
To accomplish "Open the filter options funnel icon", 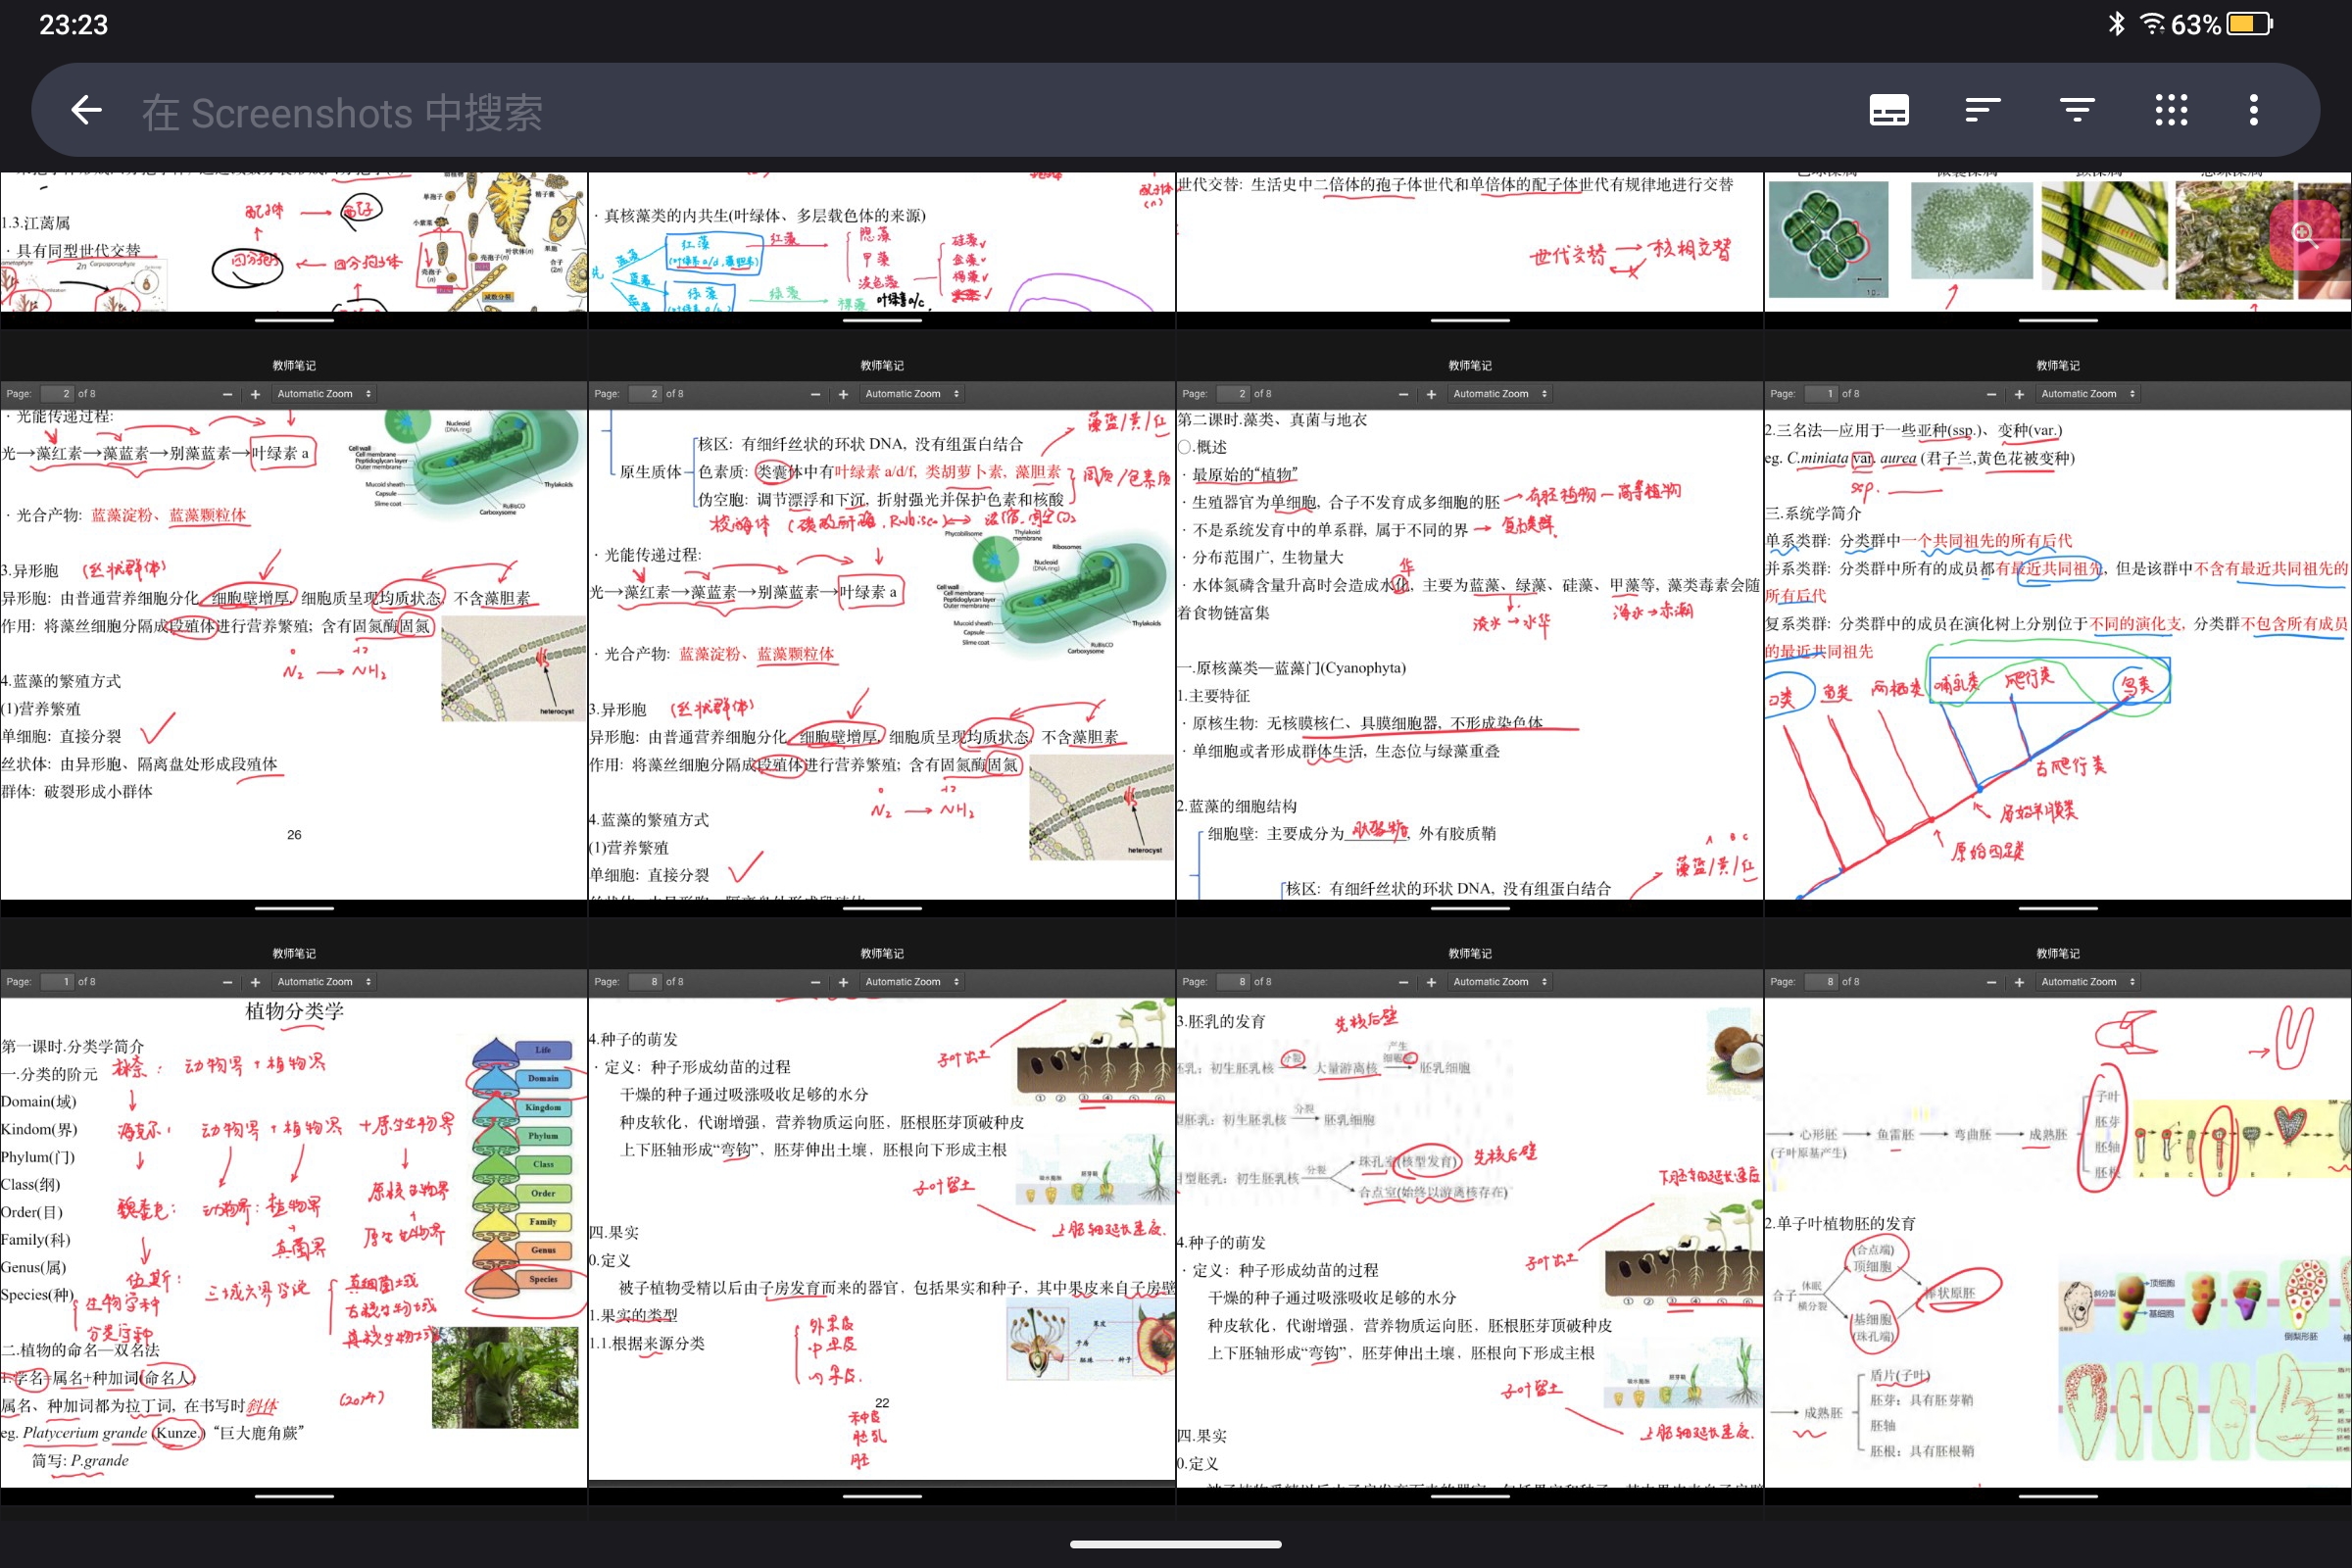I will pos(2077,110).
